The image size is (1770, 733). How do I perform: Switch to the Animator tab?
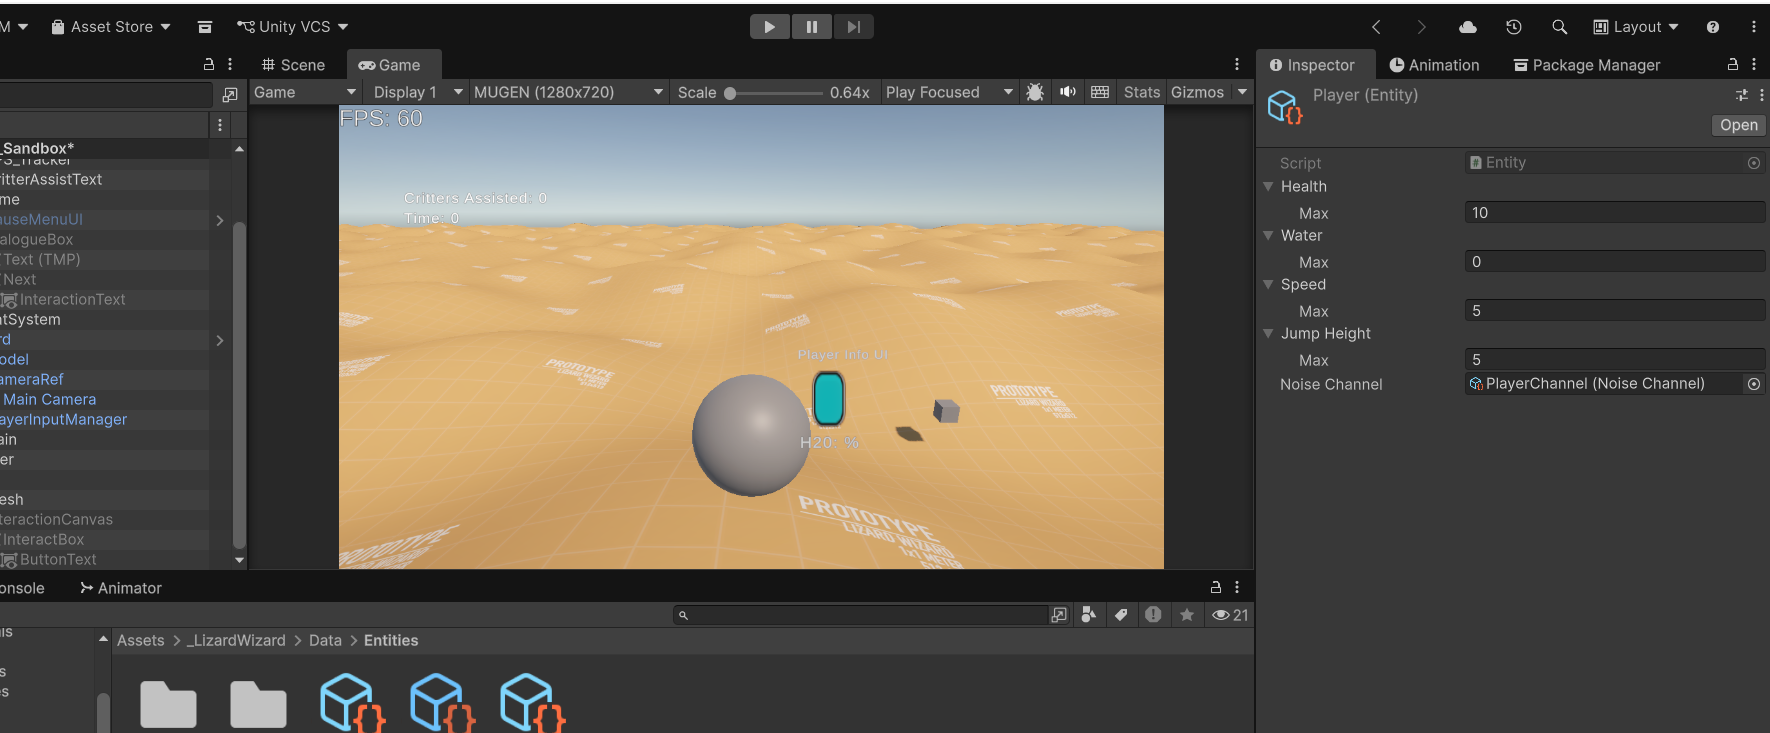(121, 588)
